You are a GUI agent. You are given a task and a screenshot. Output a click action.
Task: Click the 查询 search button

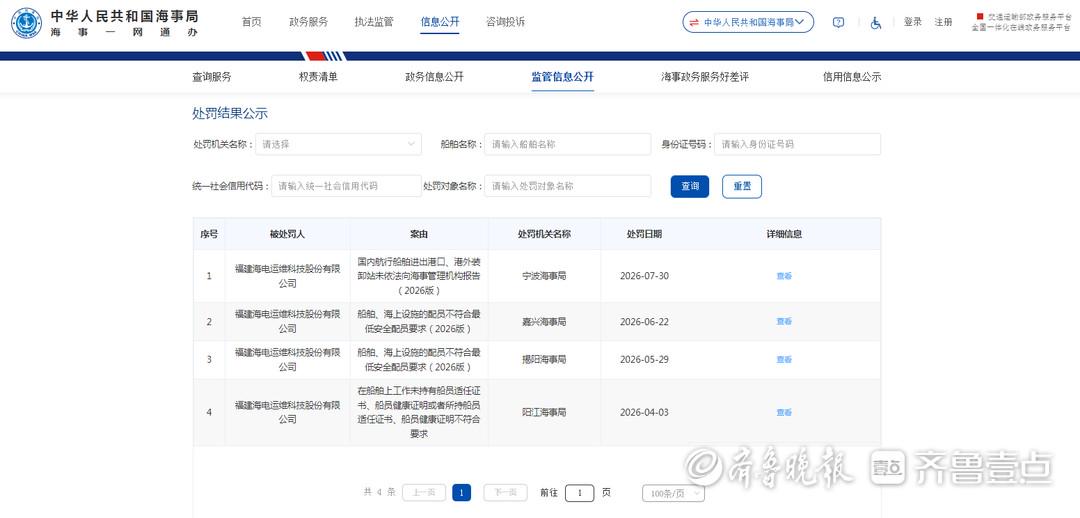[x=690, y=186]
